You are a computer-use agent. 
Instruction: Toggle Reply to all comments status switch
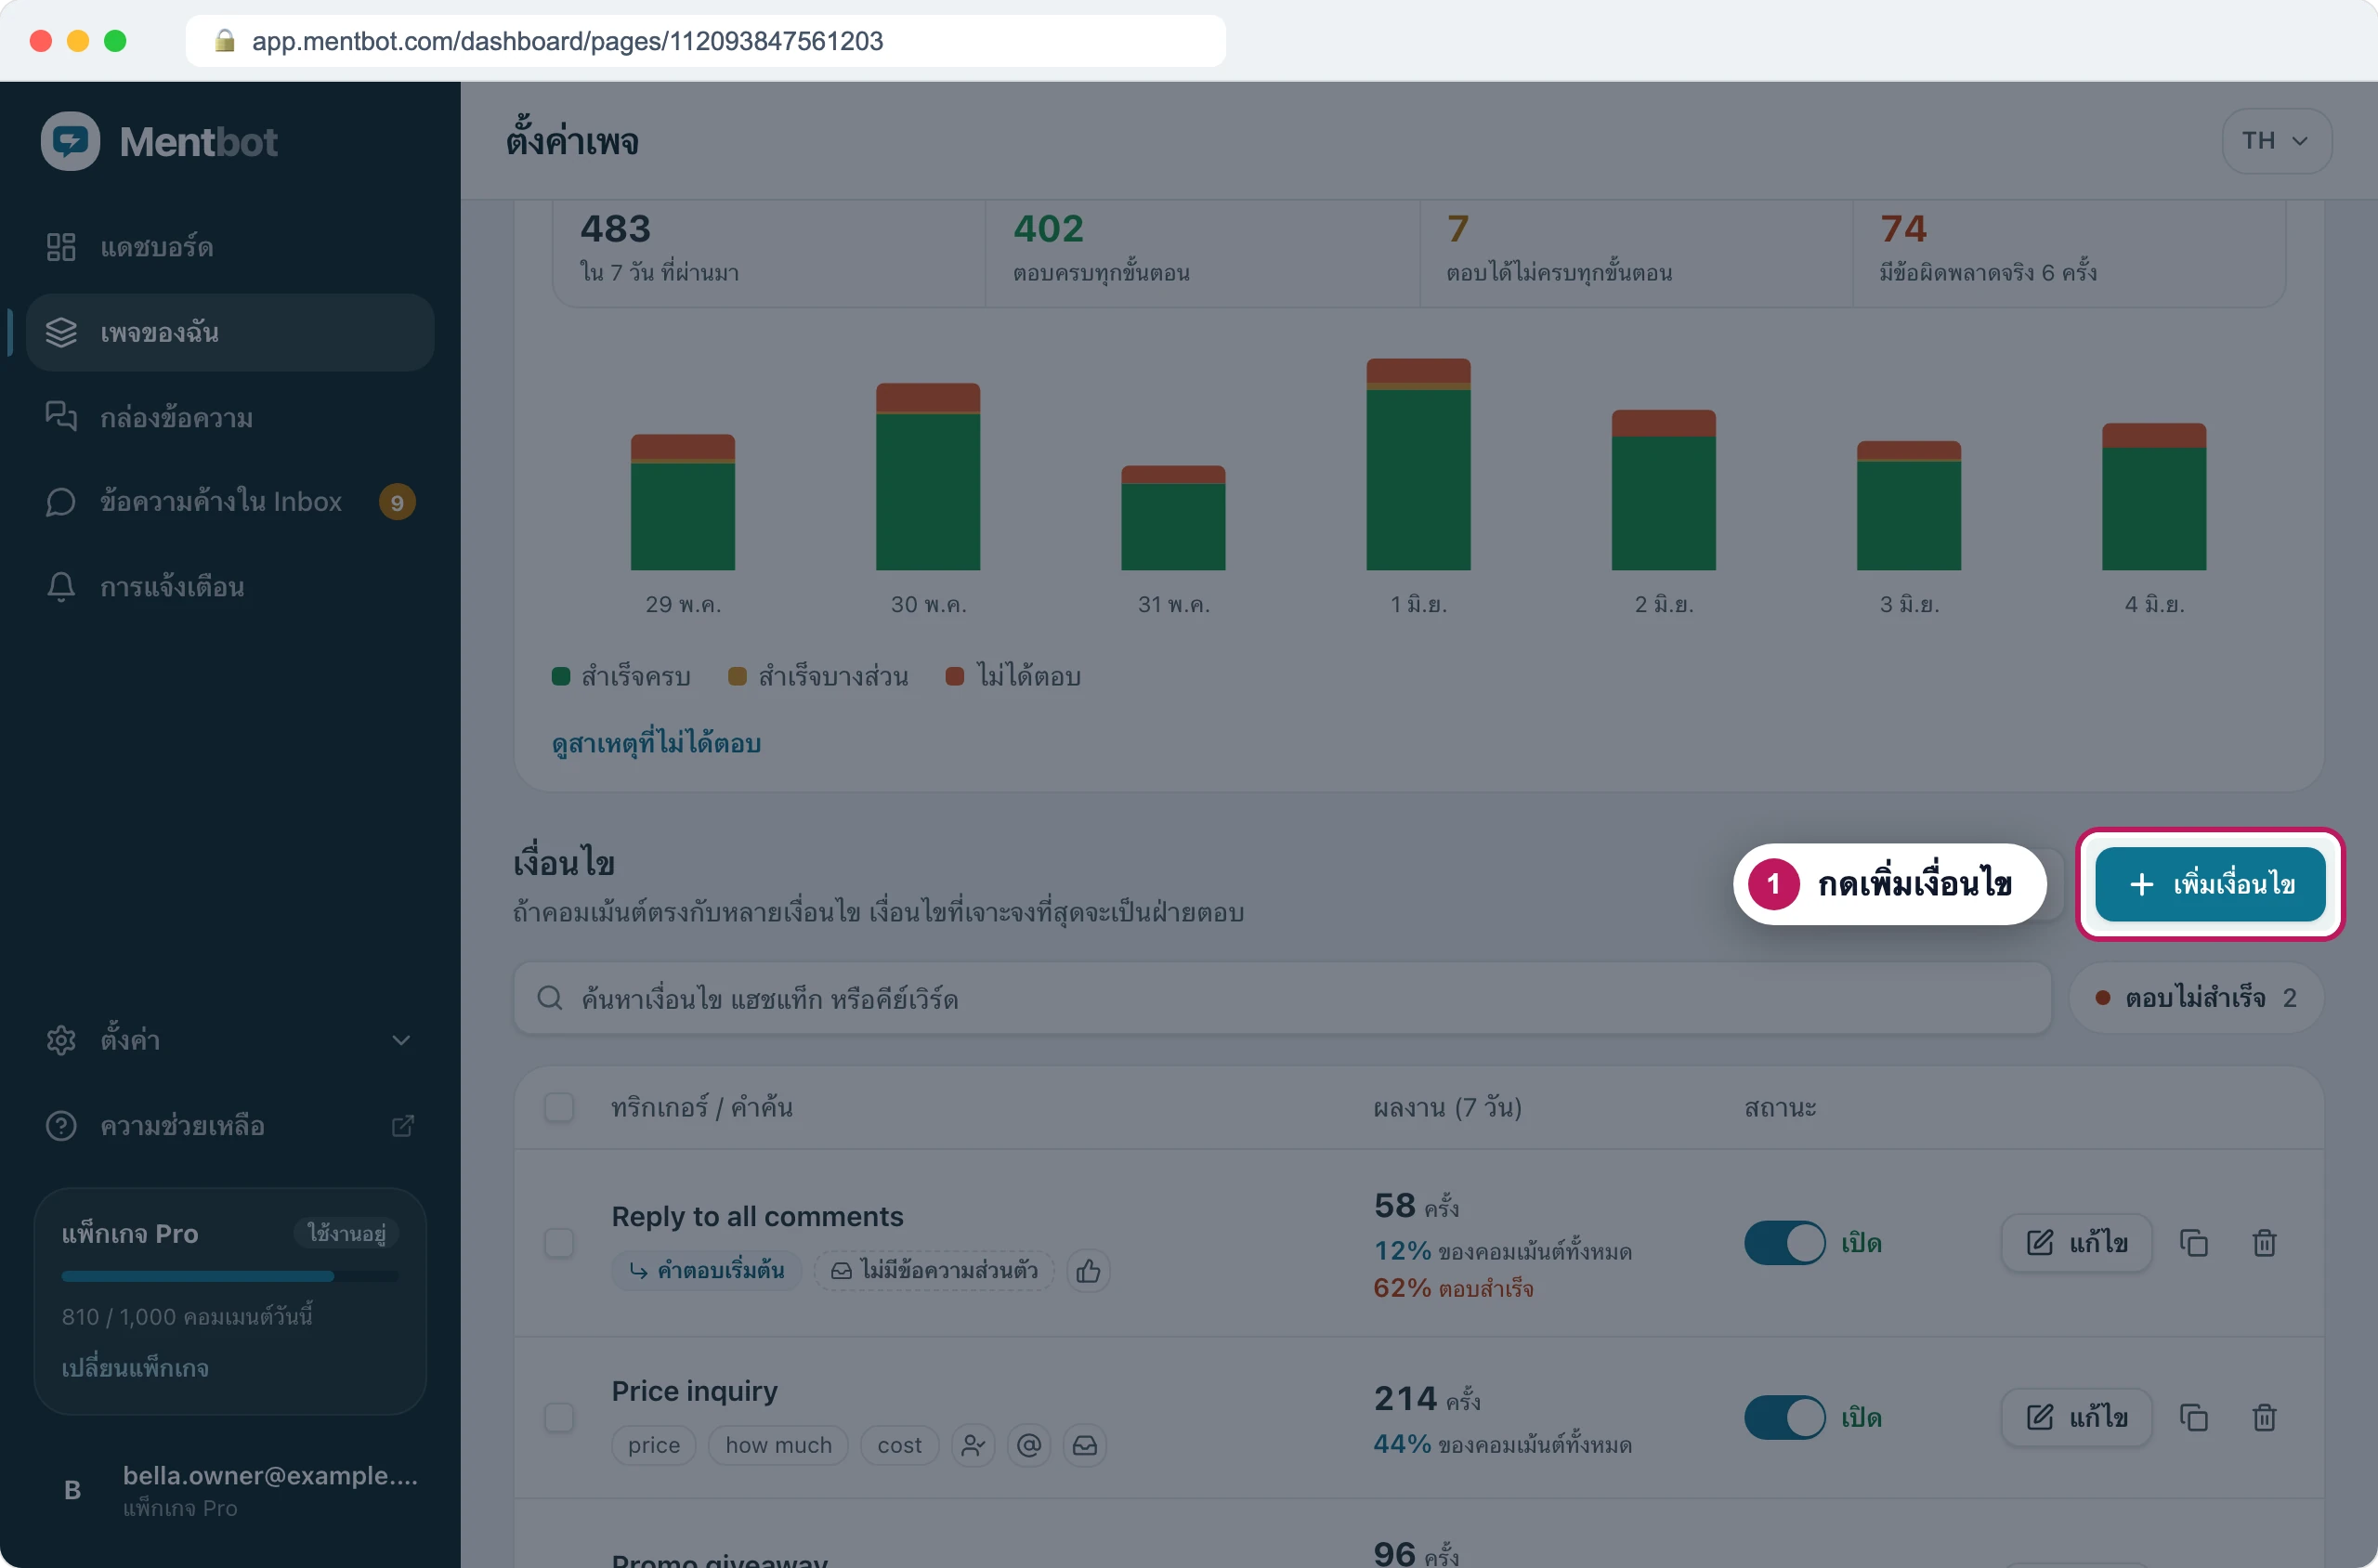(1785, 1243)
